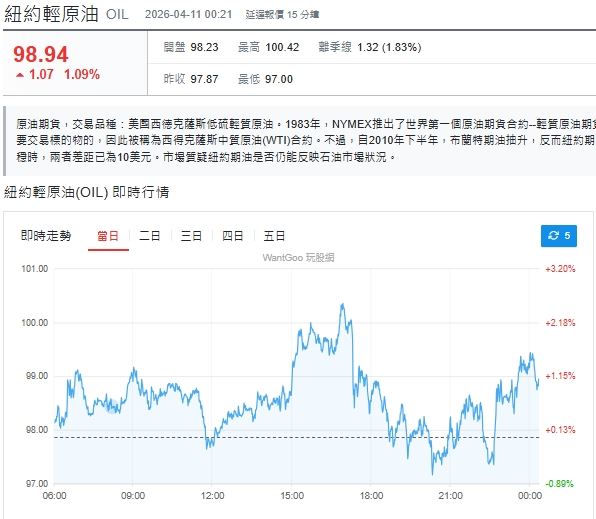The height and width of the screenshot is (519, 596).
Task: Click the +2.18% axis label
Action: 560,323
